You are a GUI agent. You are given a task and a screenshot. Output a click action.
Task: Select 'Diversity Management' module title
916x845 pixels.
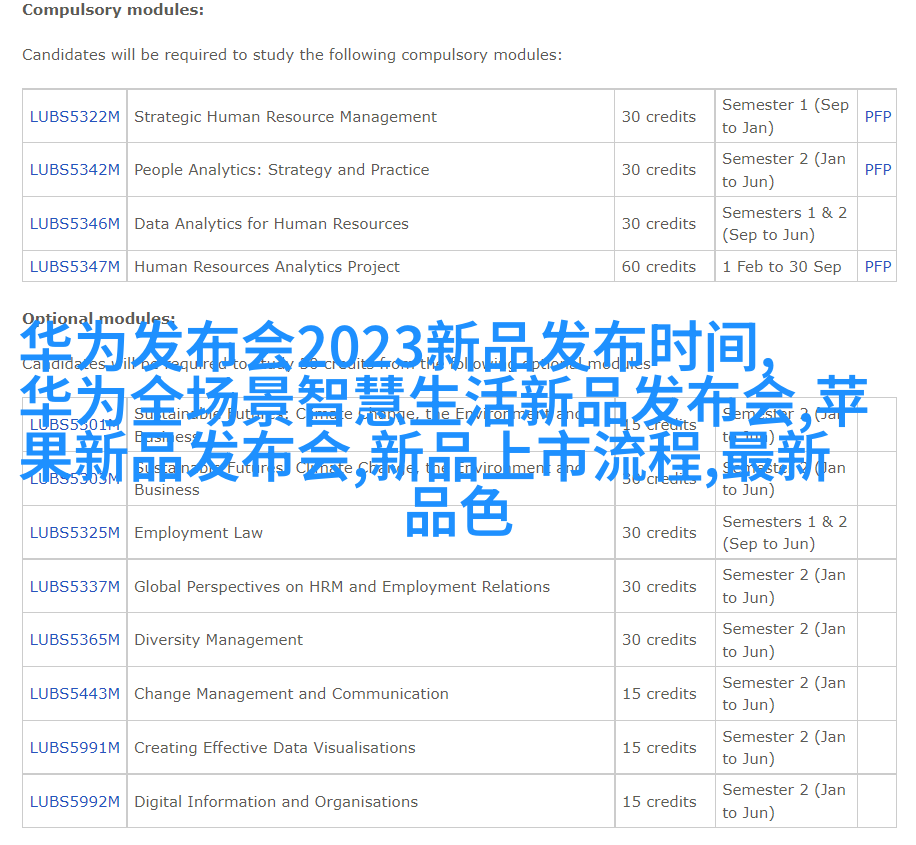coord(218,640)
